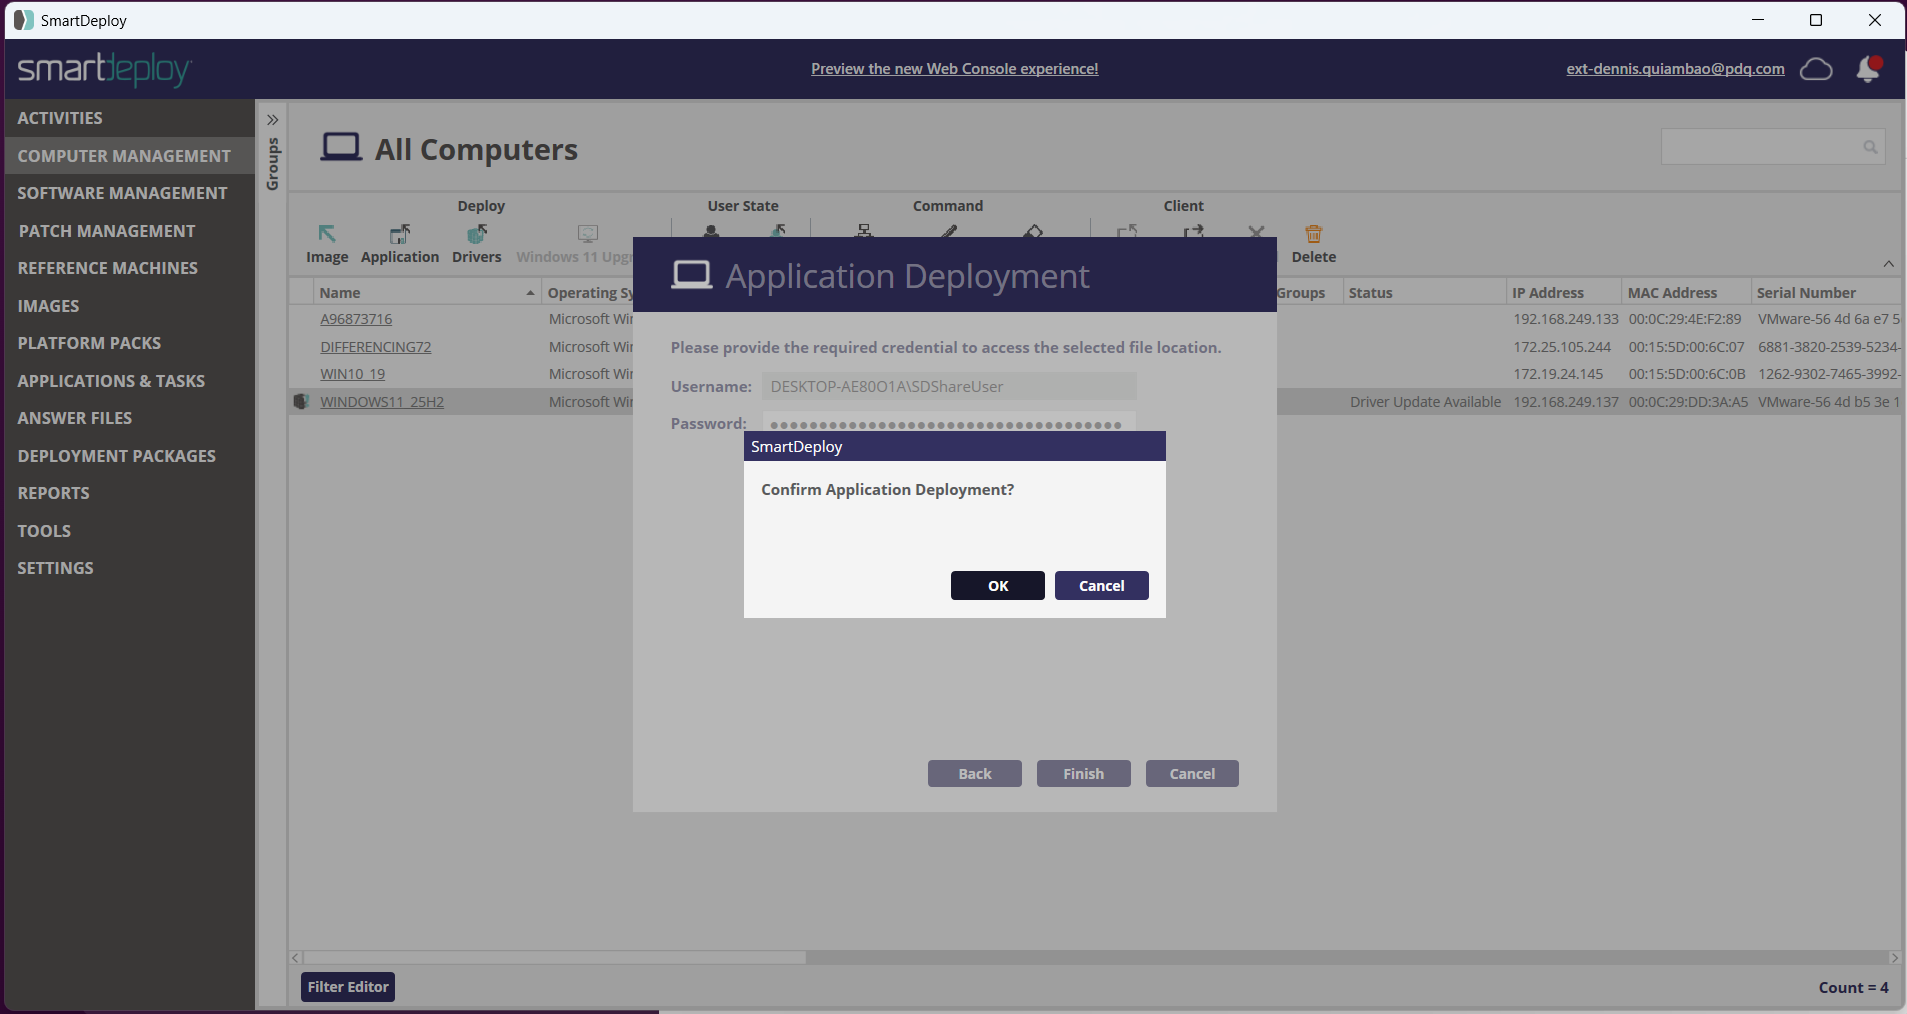Open the Patch Management section

click(x=106, y=231)
